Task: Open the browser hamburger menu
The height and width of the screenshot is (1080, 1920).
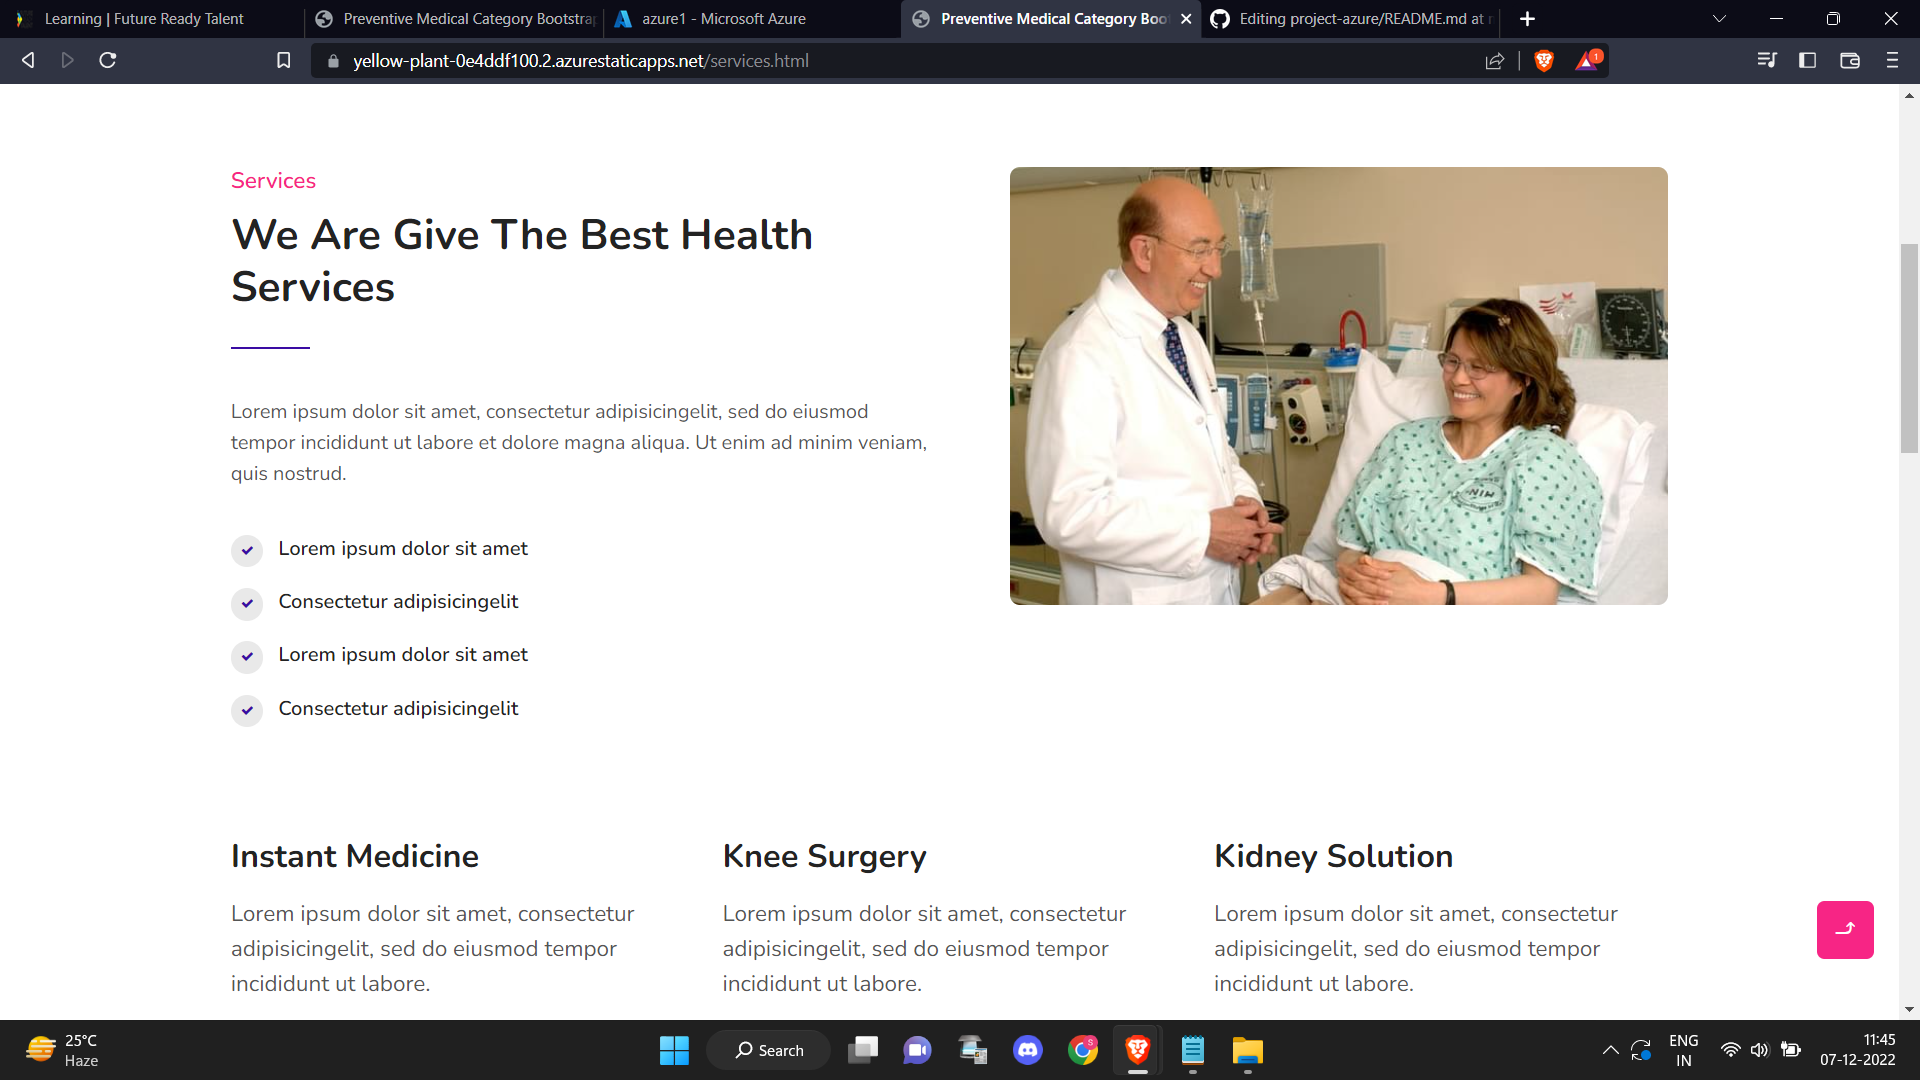Action: coord(1892,61)
